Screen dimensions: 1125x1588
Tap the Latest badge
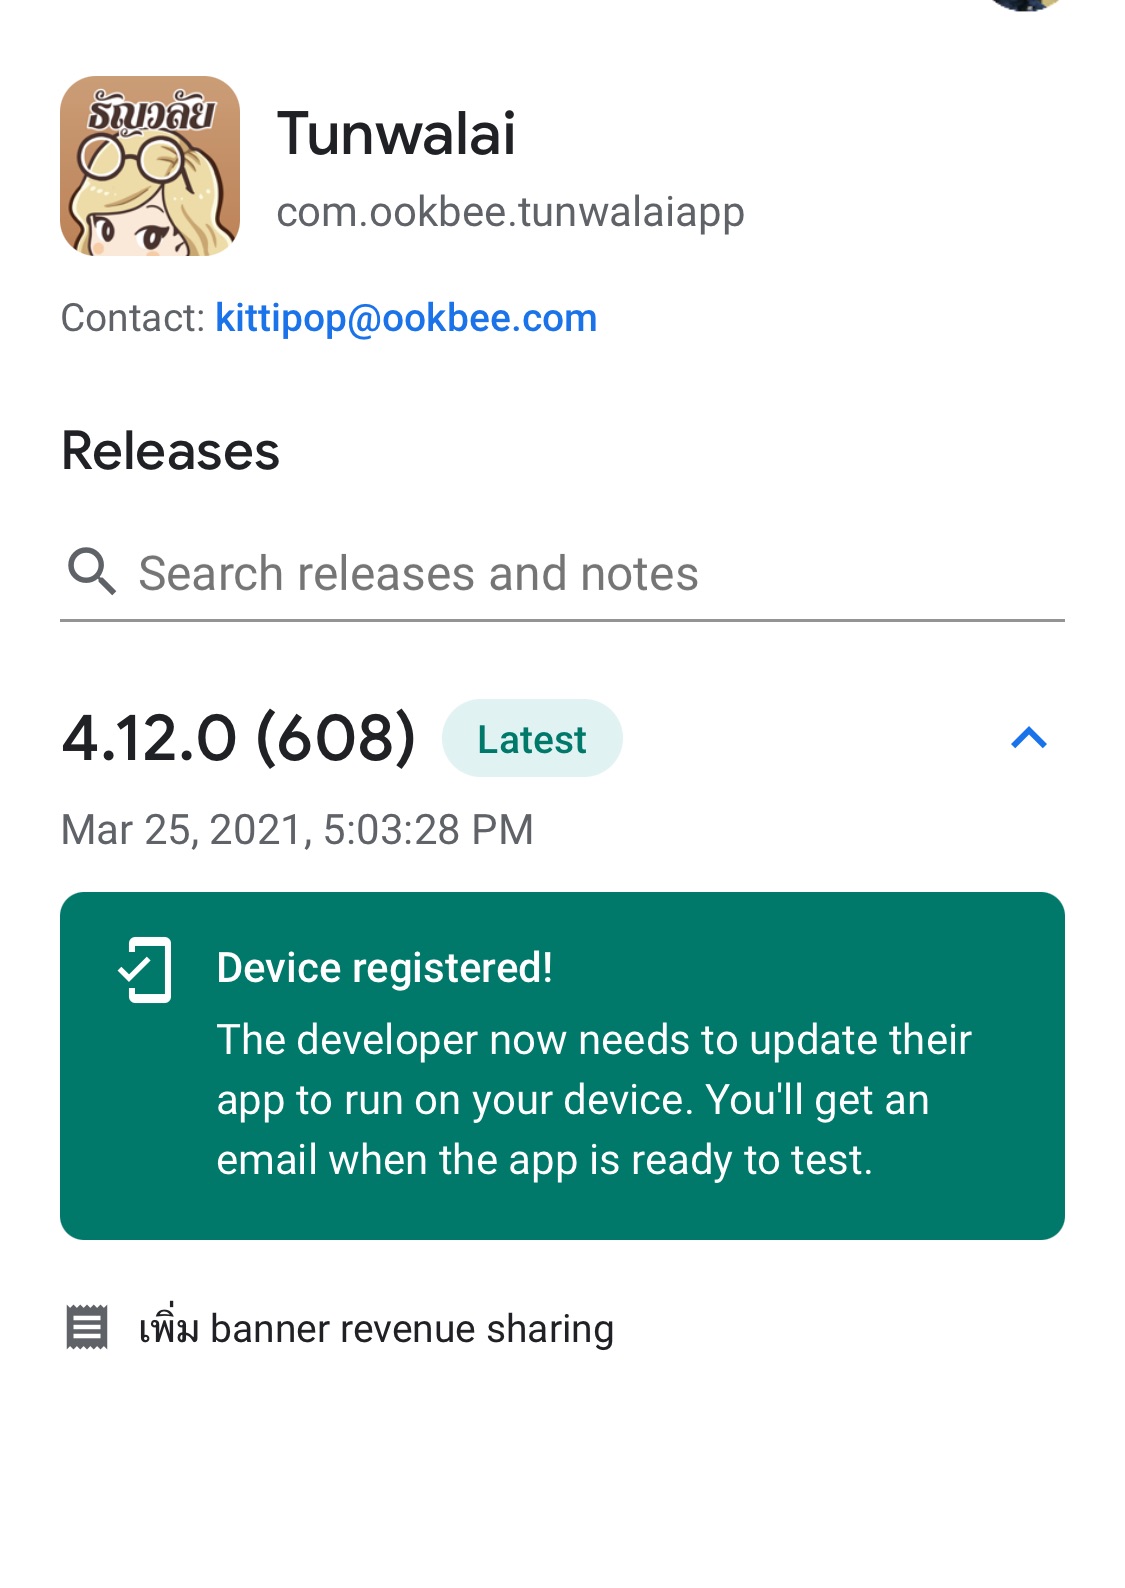tap(532, 739)
